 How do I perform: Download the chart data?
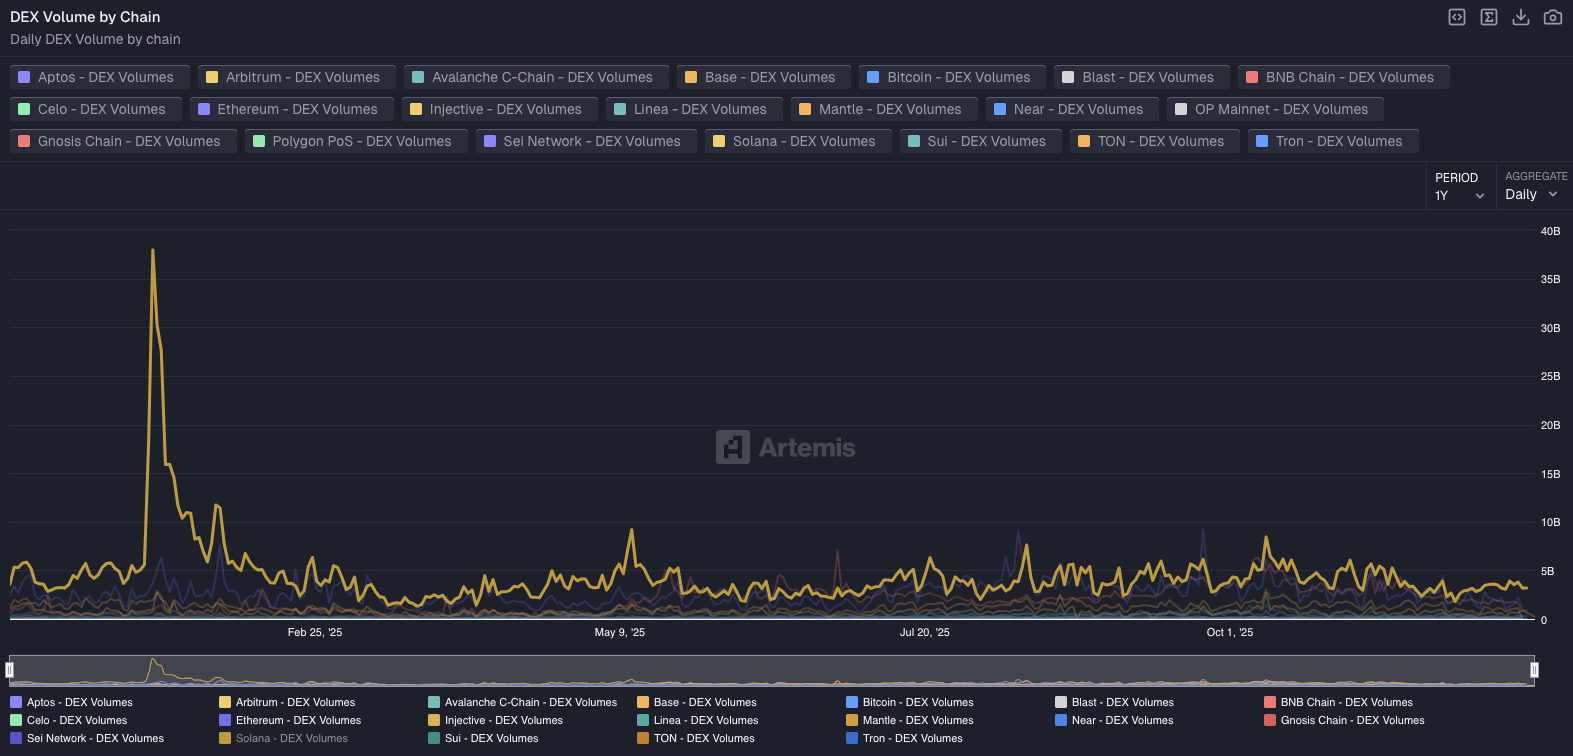click(1521, 17)
